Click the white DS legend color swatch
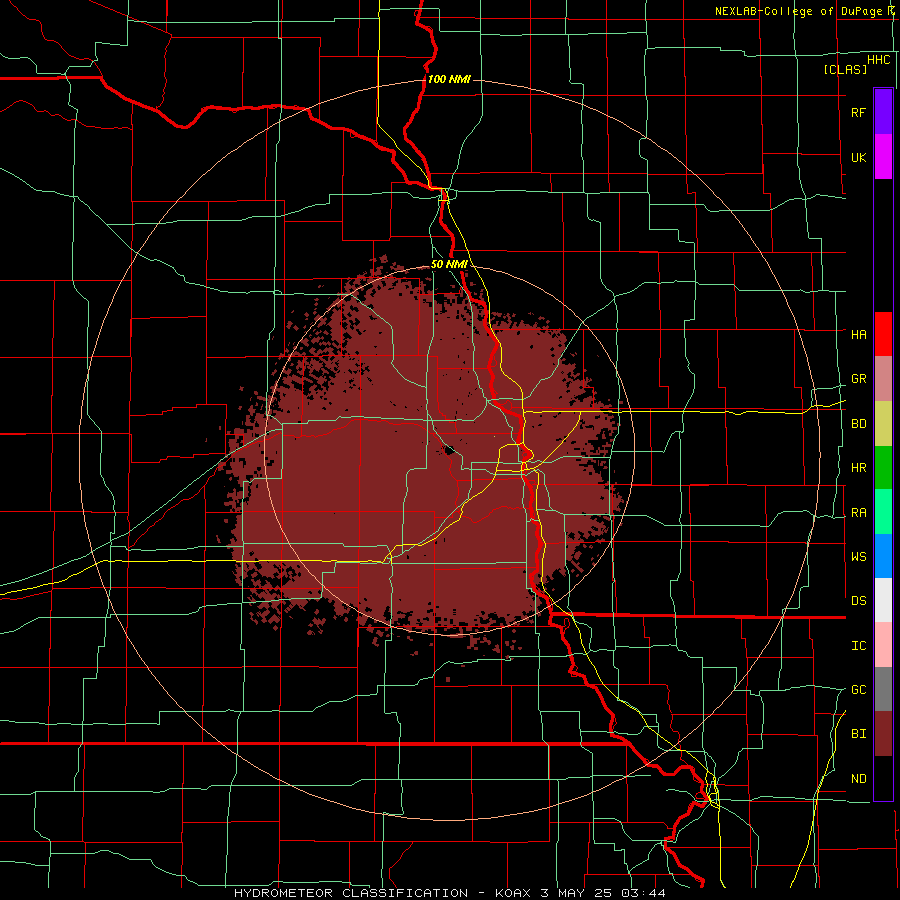 [883, 600]
